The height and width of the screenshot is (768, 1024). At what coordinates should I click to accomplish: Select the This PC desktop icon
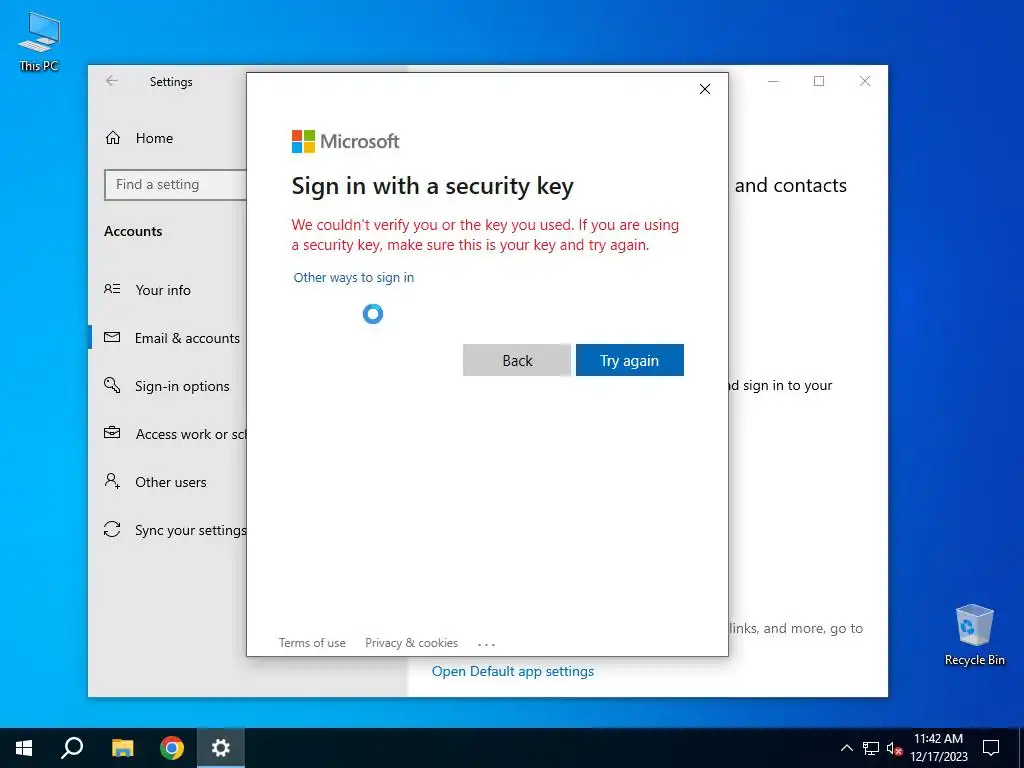[x=39, y=41]
